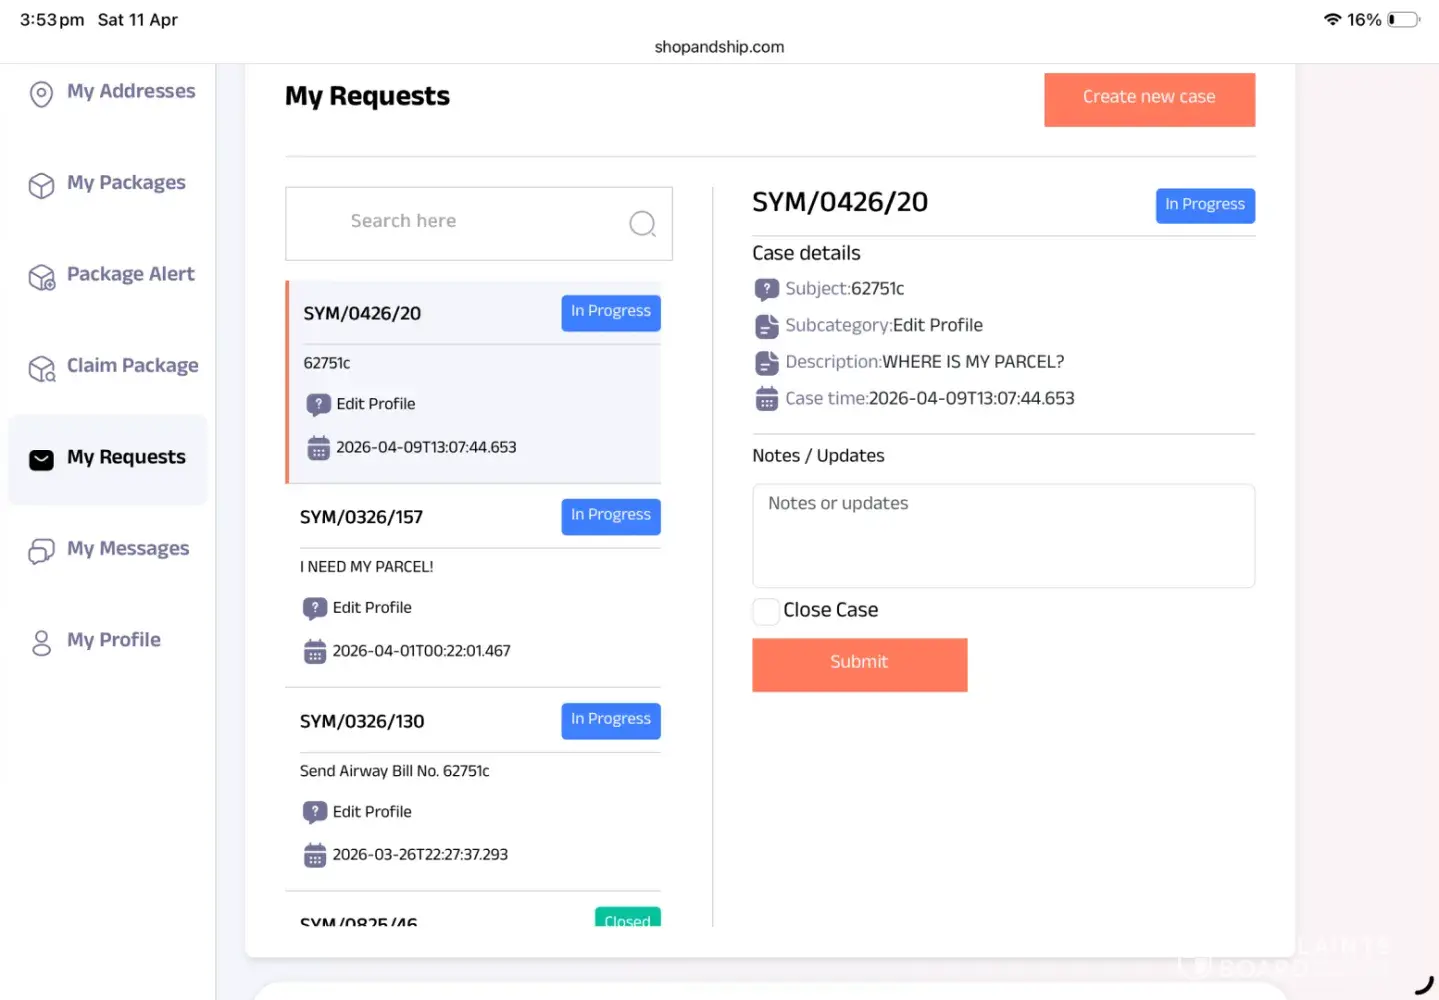This screenshot has height=1000, width=1439.
Task: Tick the Close Case checkbox
Action: click(x=766, y=611)
